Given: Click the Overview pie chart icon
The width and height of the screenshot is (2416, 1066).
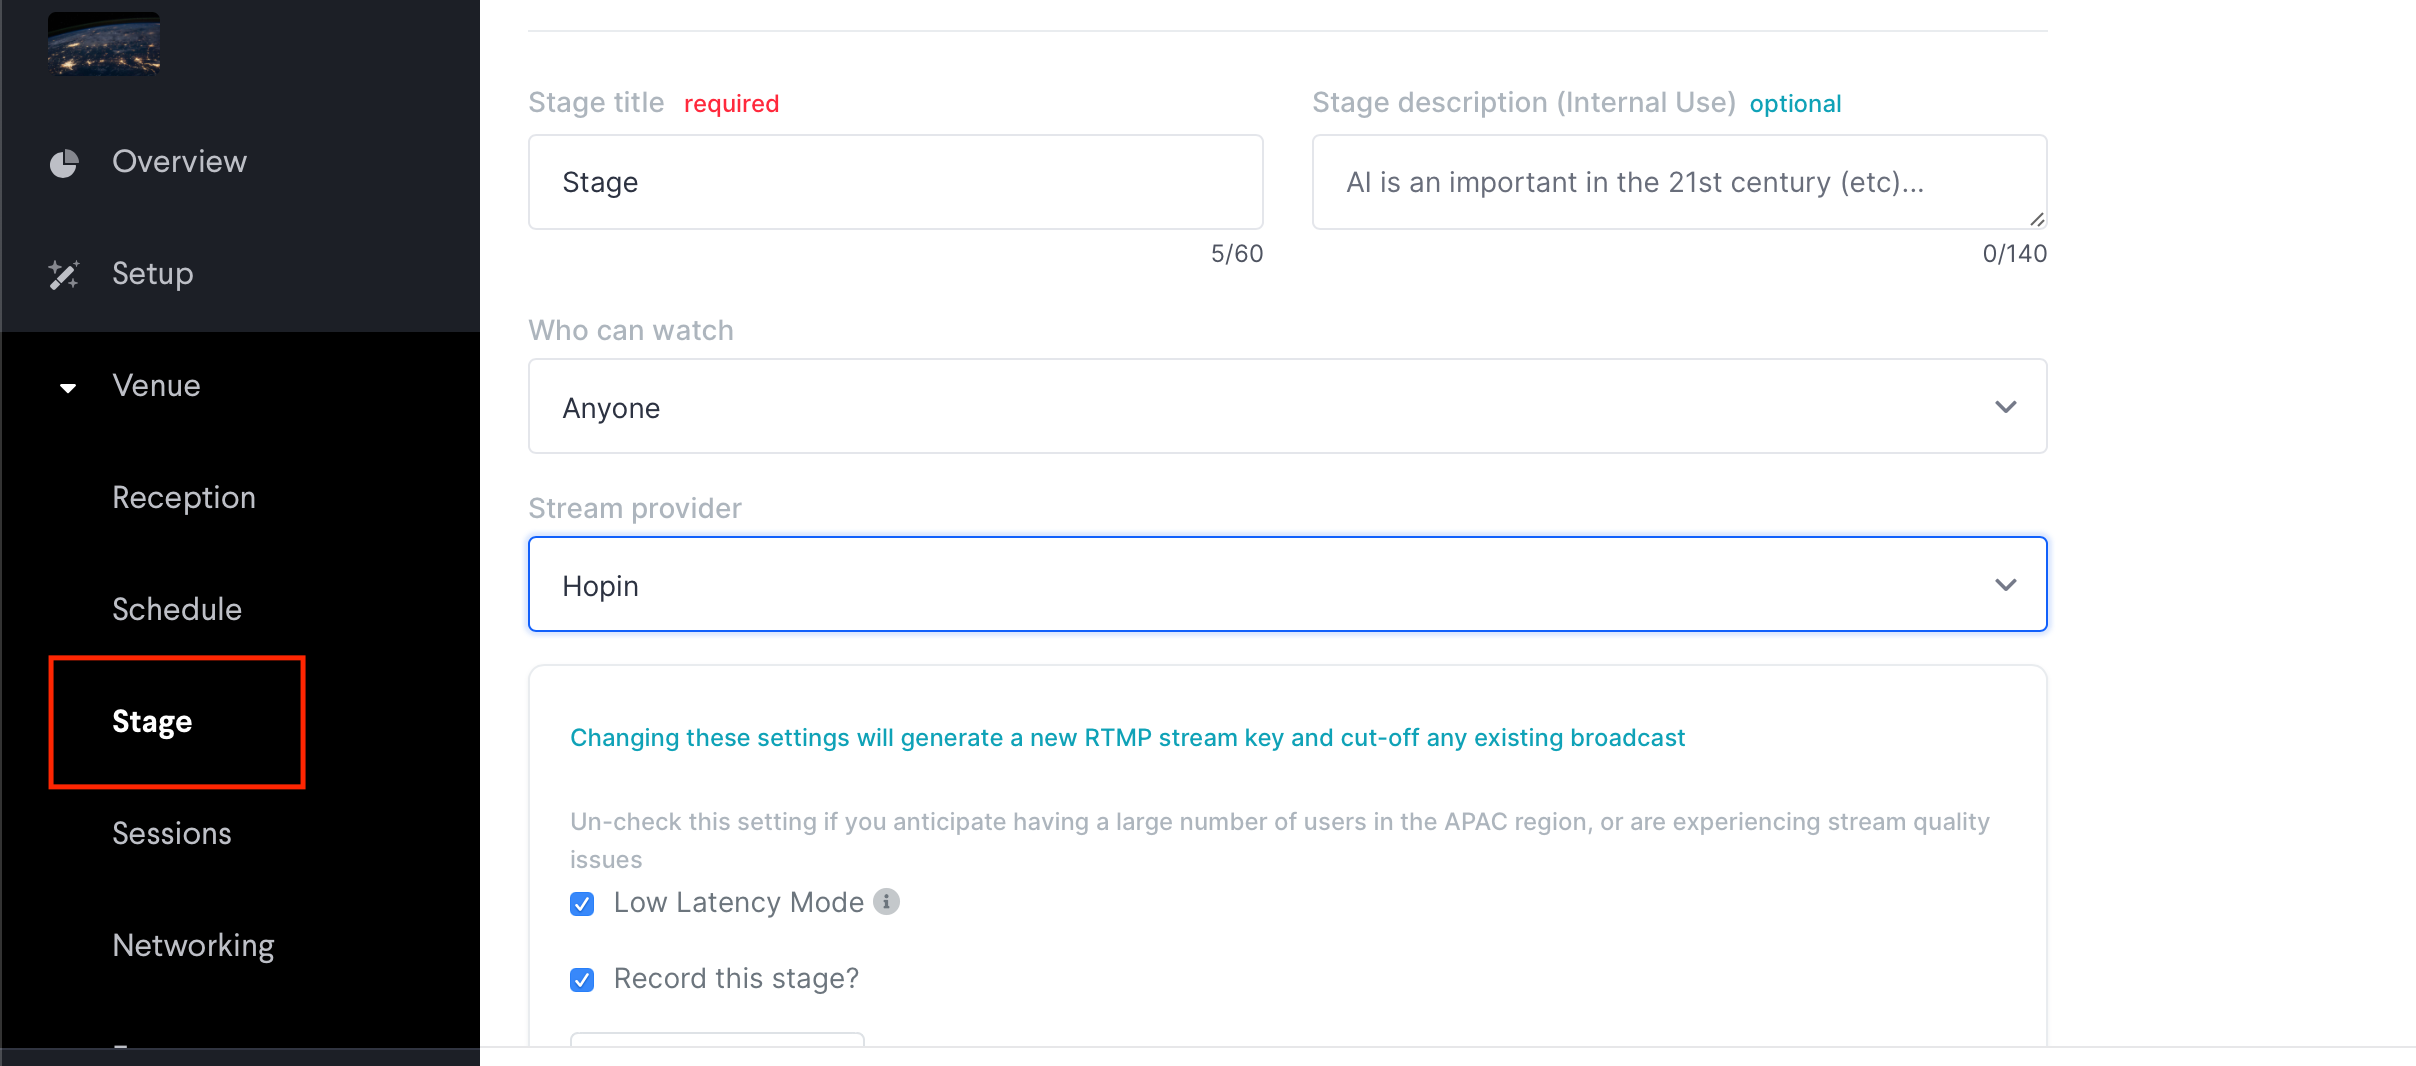Looking at the screenshot, I should point(64,163).
